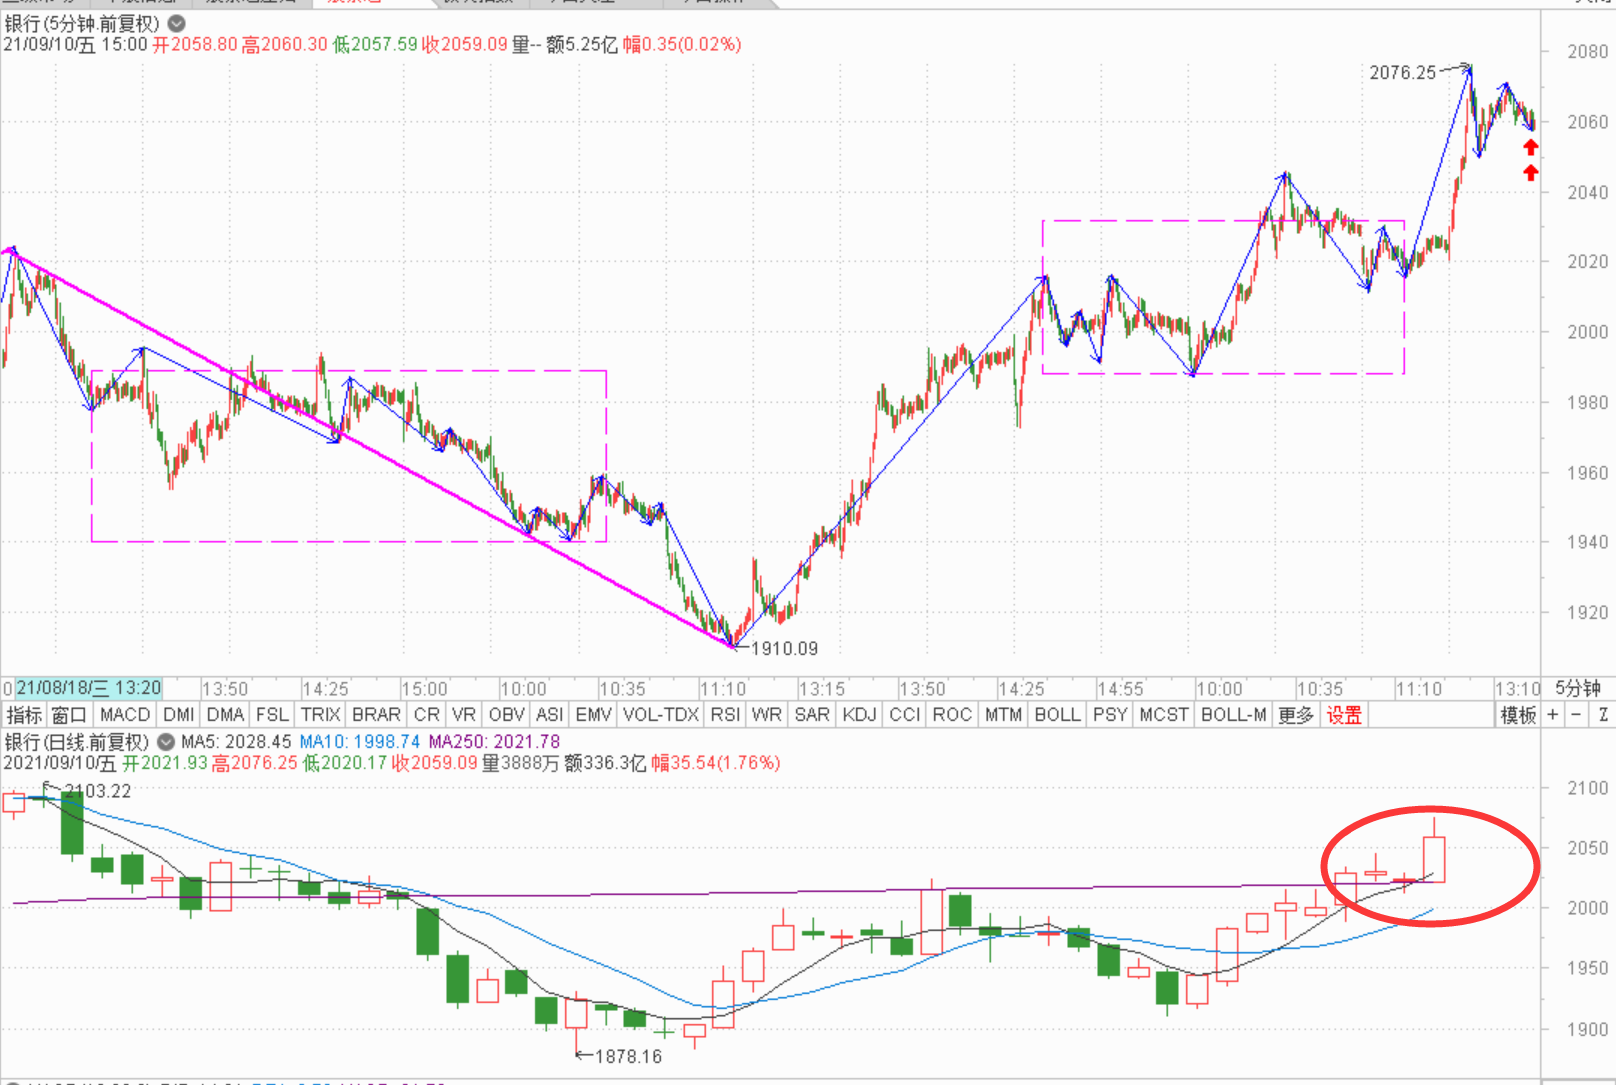Click the 窗口 tab in indicator bar
Image resolution: width=1616 pixels, height=1085 pixels.
[69, 715]
